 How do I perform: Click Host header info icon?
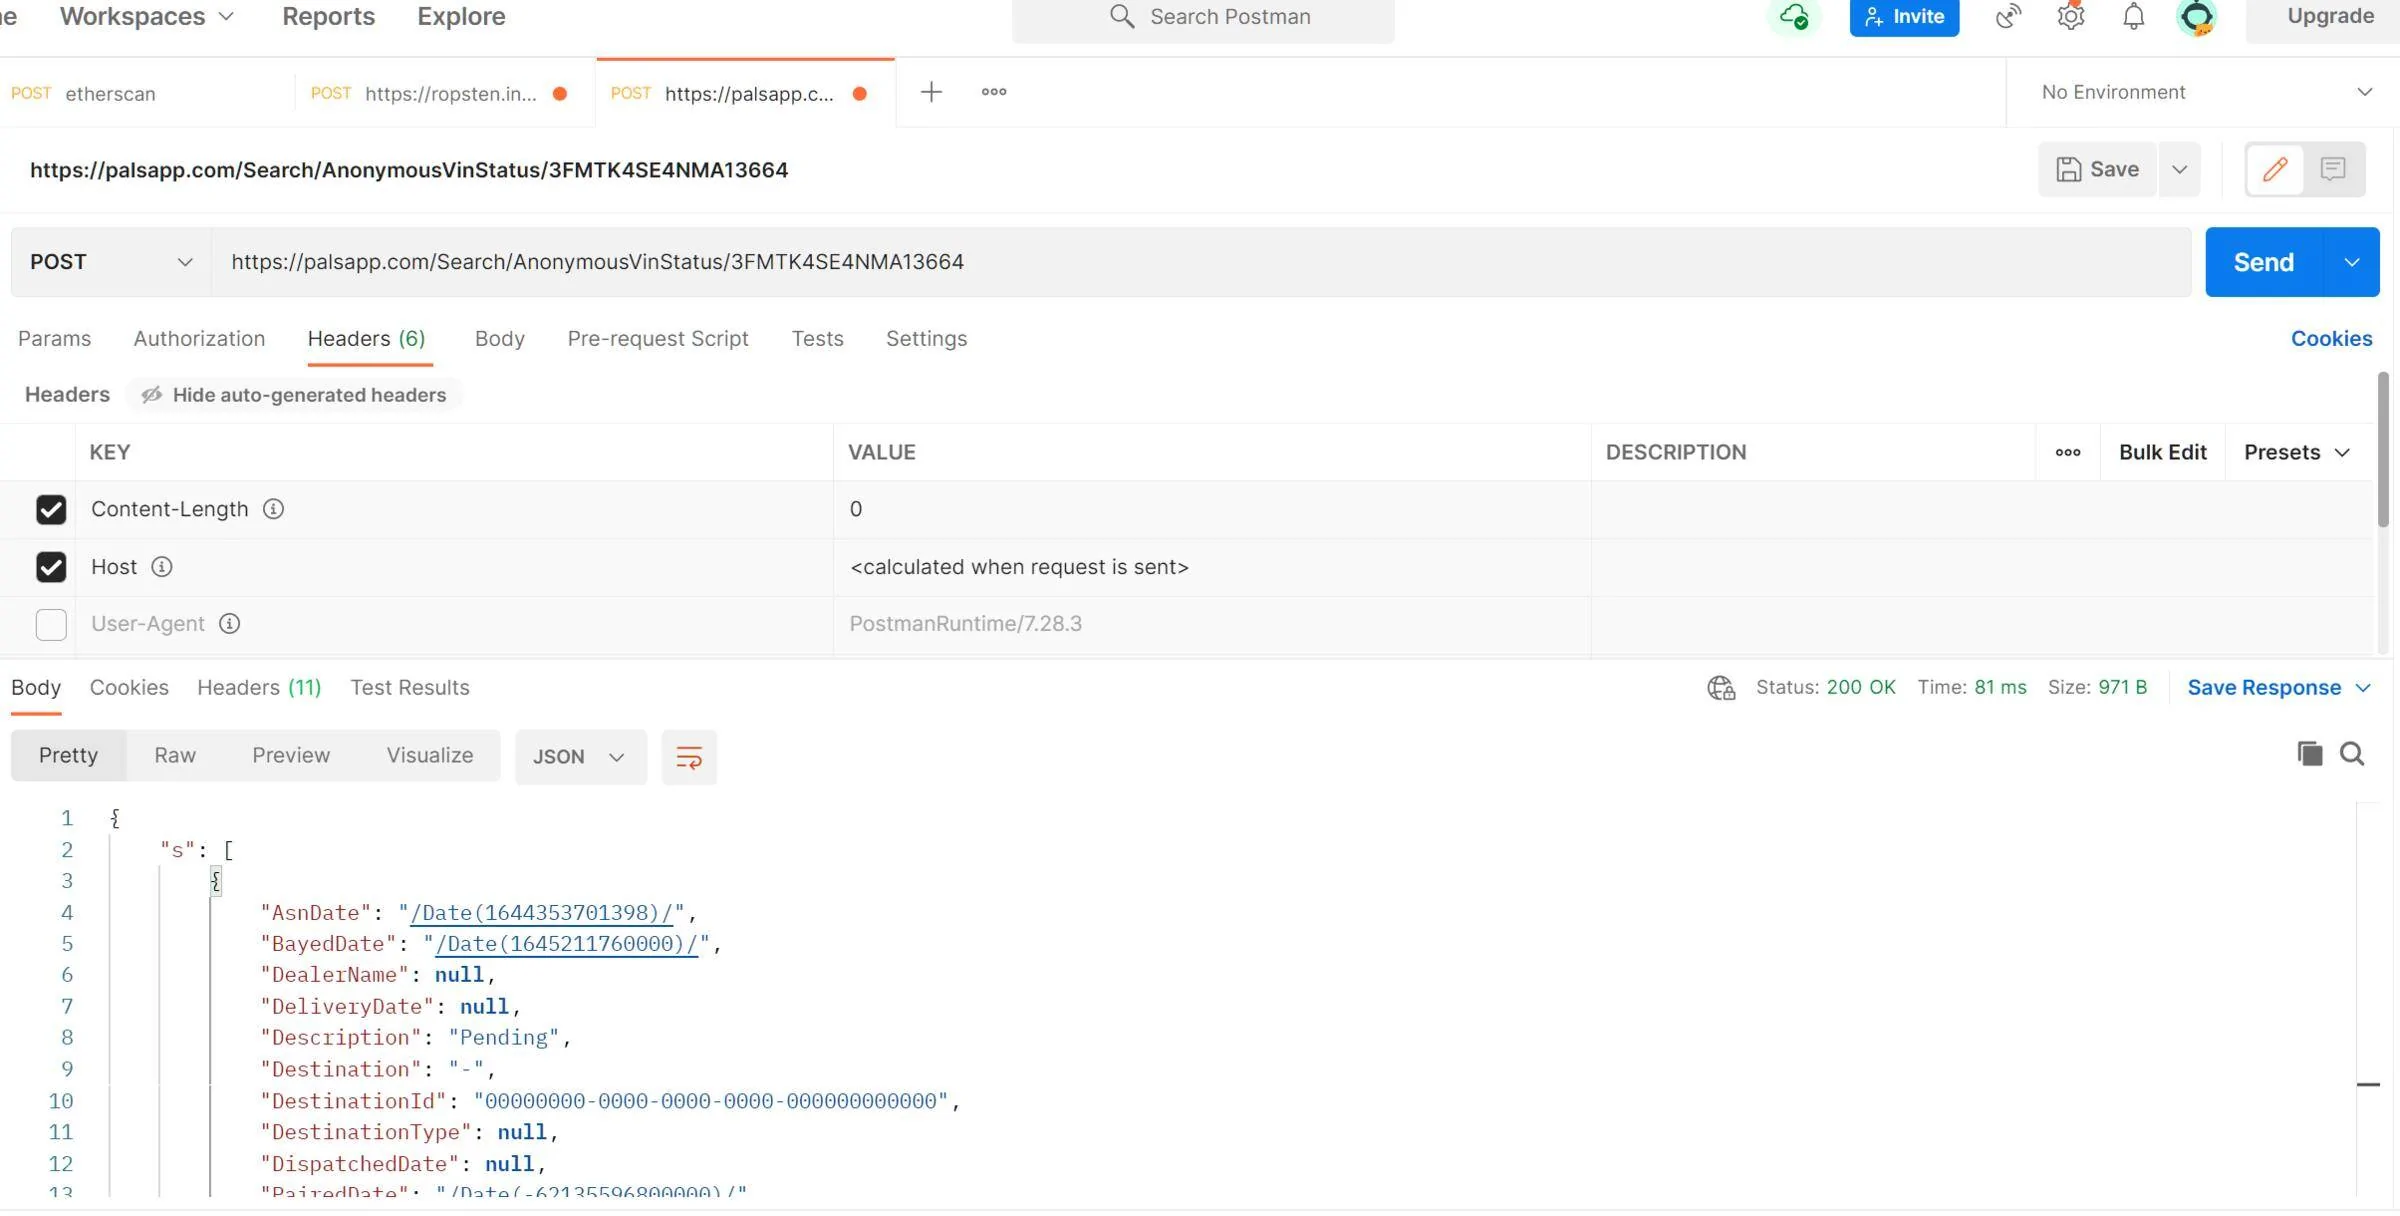pyautogui.click(x=161, y=567)
